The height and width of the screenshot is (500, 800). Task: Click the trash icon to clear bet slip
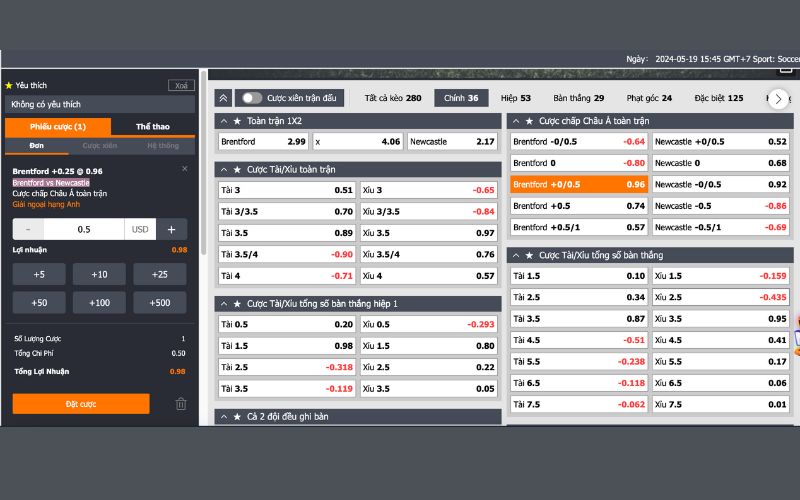pyautogui.click(x=181, y=404)
